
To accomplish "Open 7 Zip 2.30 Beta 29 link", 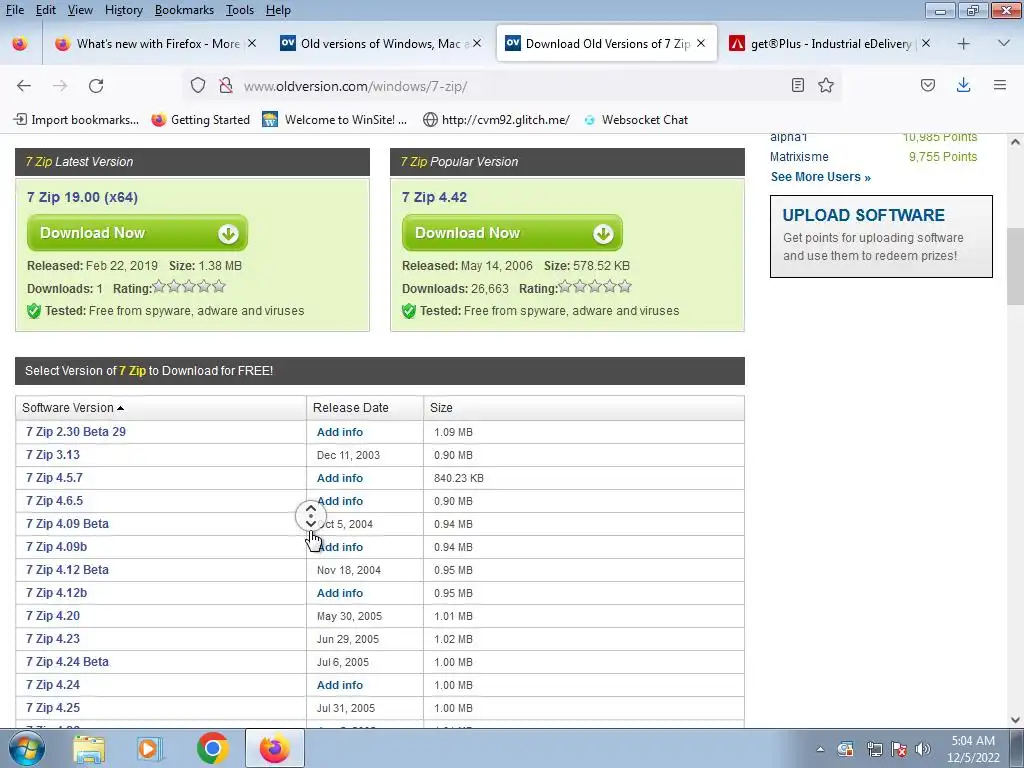I will [76, 432].
